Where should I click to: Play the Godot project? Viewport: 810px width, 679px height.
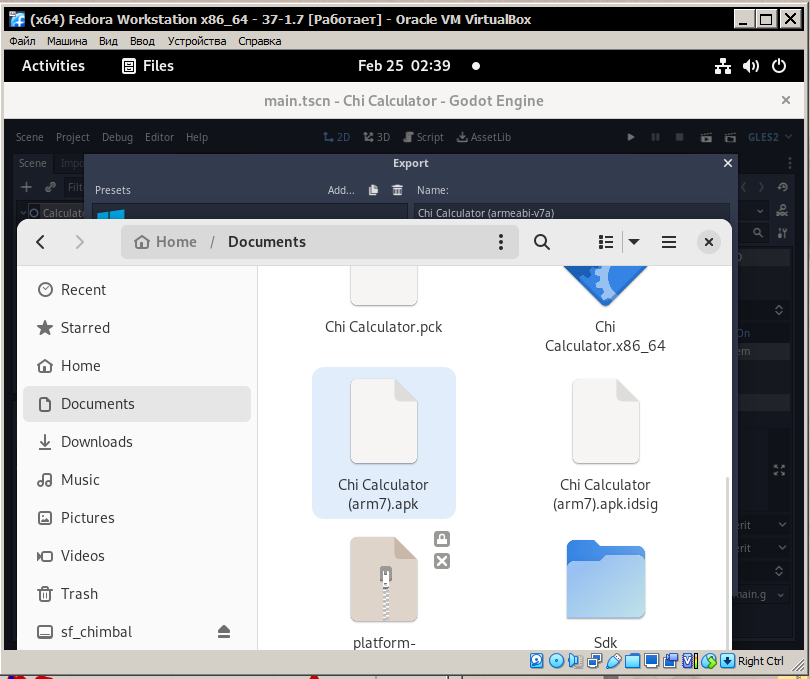[631, 137]
